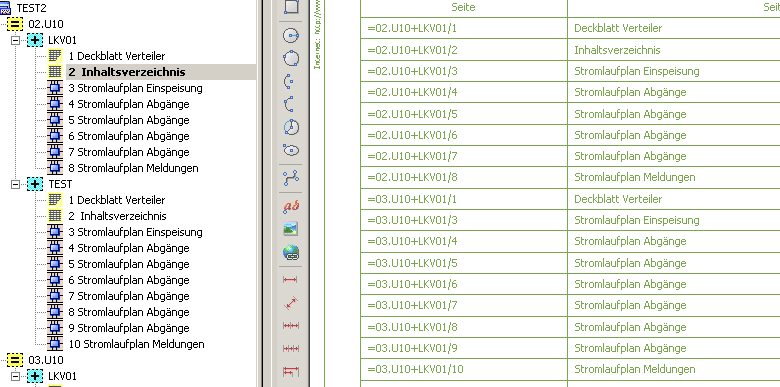Screen dimensions: 780x387
Task: Select the linear dimension tool
Action: point(291,280)
